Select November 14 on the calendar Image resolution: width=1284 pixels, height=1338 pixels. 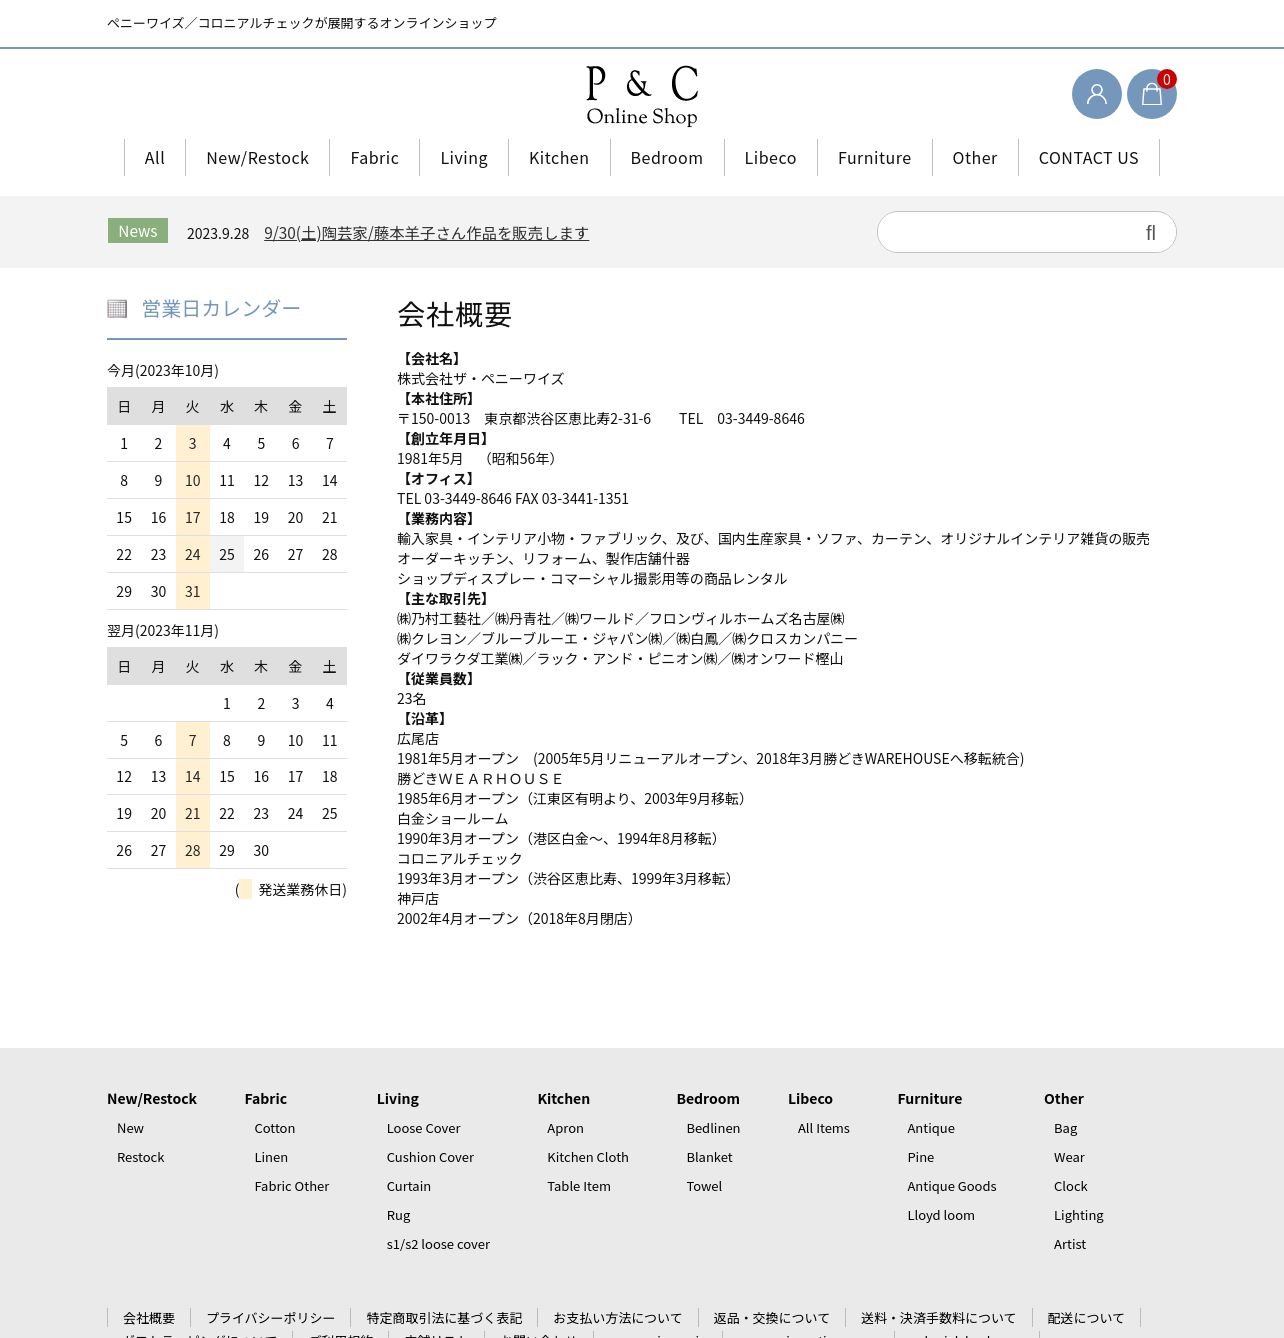(x=193, y=777)
